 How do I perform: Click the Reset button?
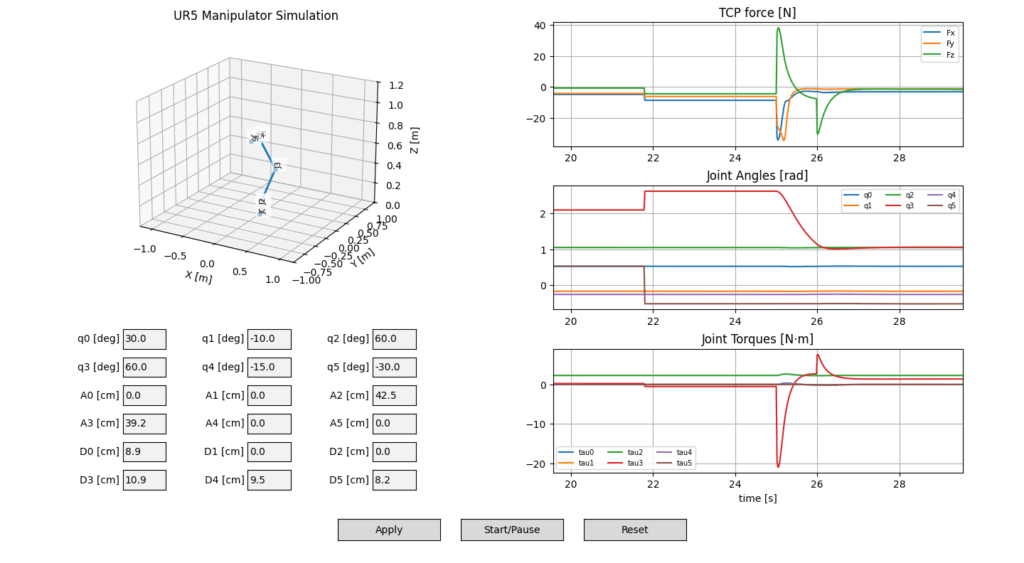[635, 530]
